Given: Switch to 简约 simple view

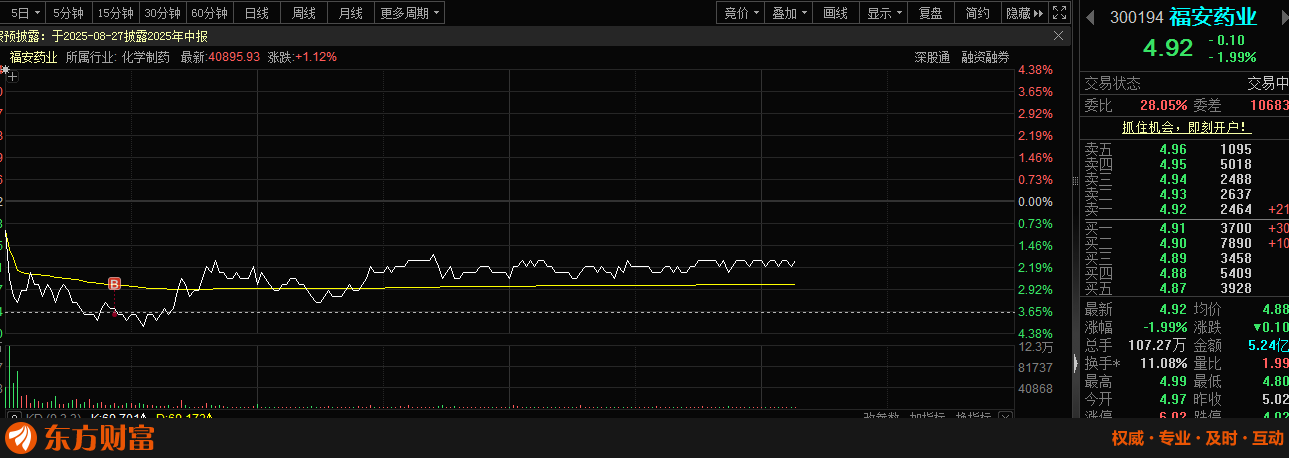Looking at the screenshot, I should click(978, 13).
